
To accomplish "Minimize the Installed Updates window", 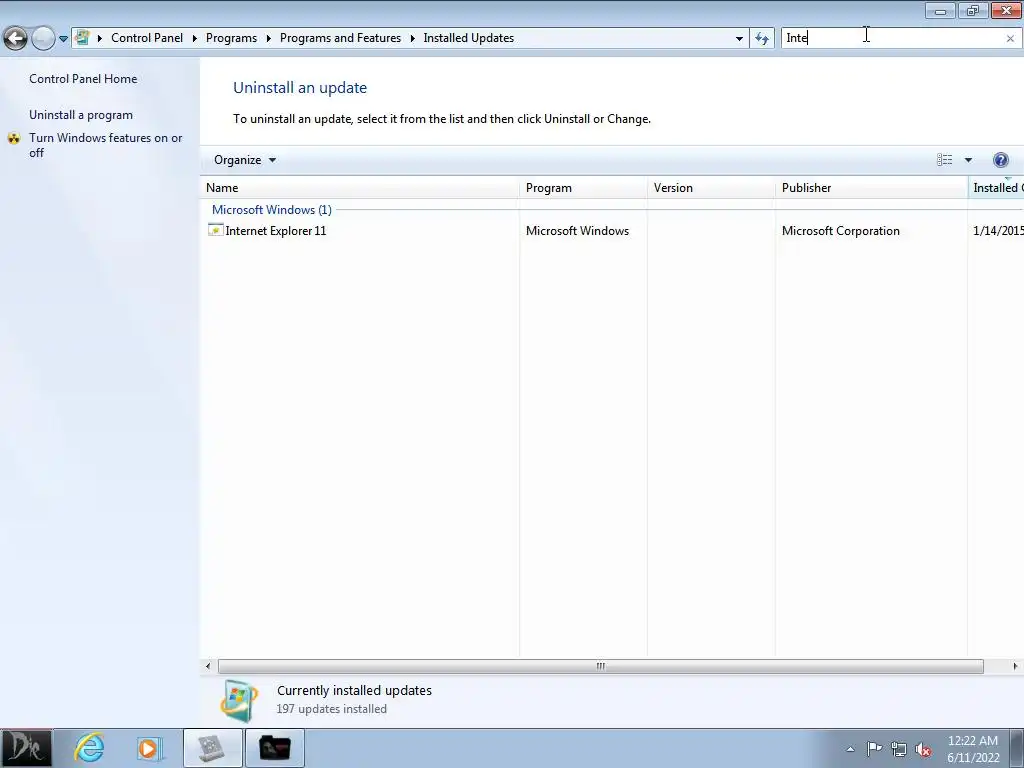I will (x=940, y=10).
